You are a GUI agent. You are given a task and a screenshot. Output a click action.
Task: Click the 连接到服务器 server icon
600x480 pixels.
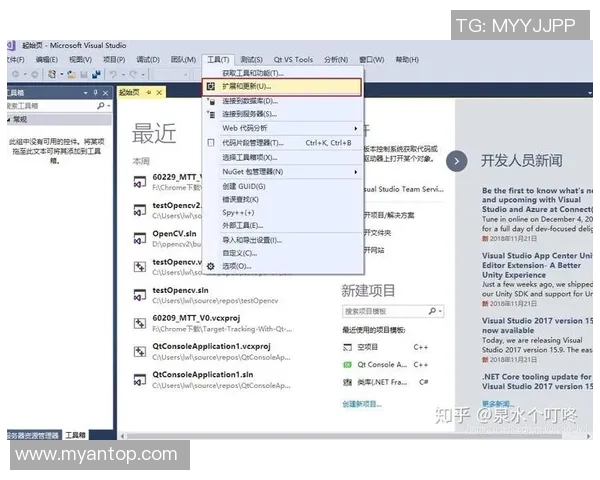click(211, 114)
